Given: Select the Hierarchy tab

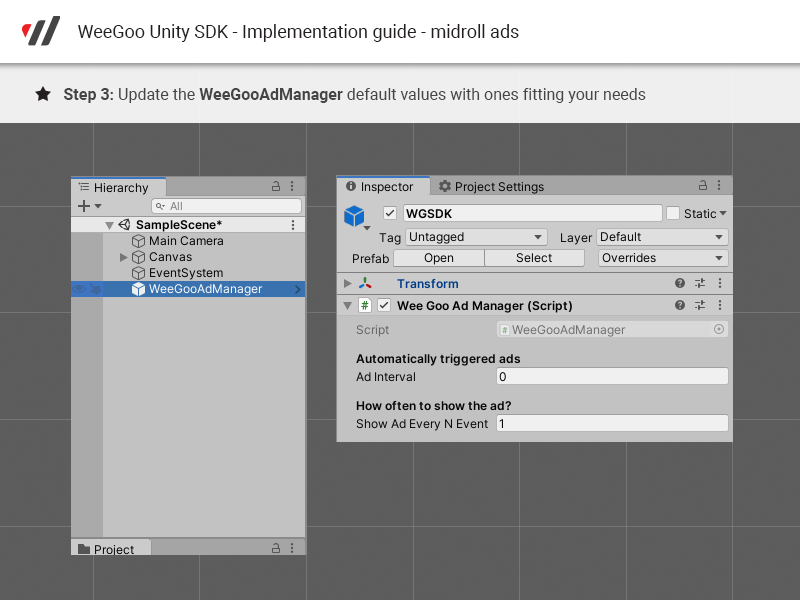Looking at the screenshot, I should (x=118, y=187).
